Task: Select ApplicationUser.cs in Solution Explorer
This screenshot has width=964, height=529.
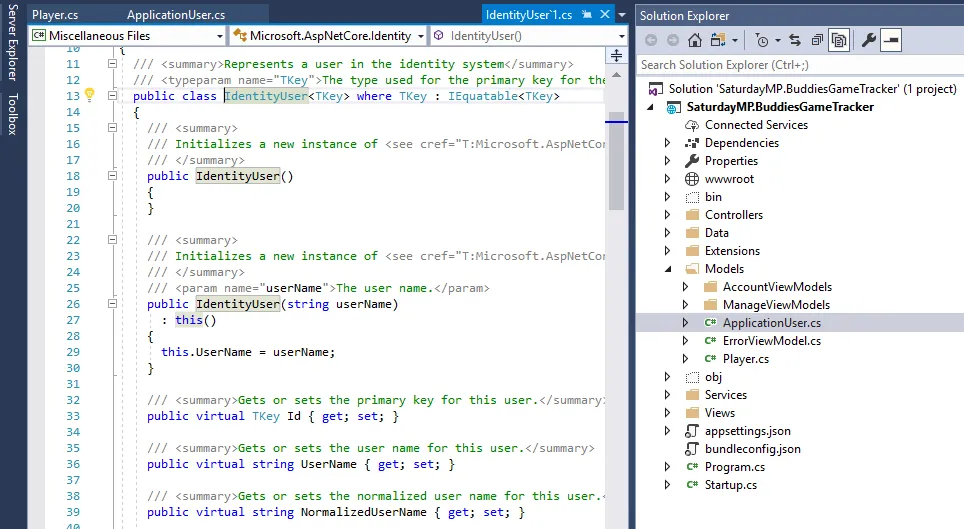Action: [772, 322]
